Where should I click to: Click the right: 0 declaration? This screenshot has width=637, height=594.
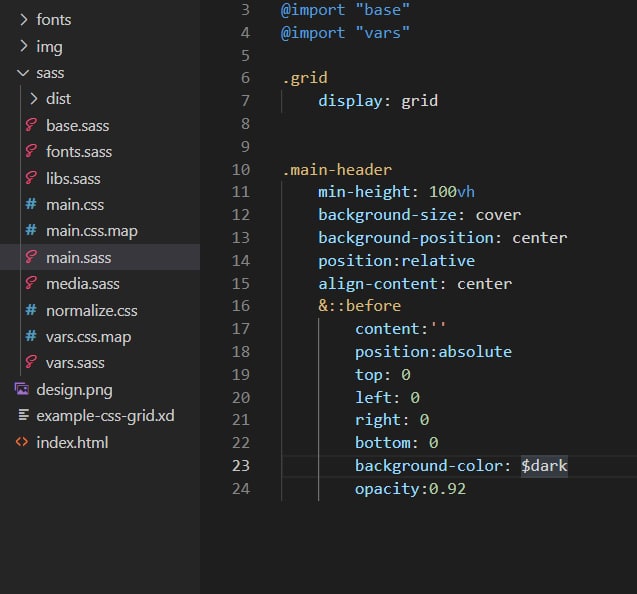click(x=392, y=420)
